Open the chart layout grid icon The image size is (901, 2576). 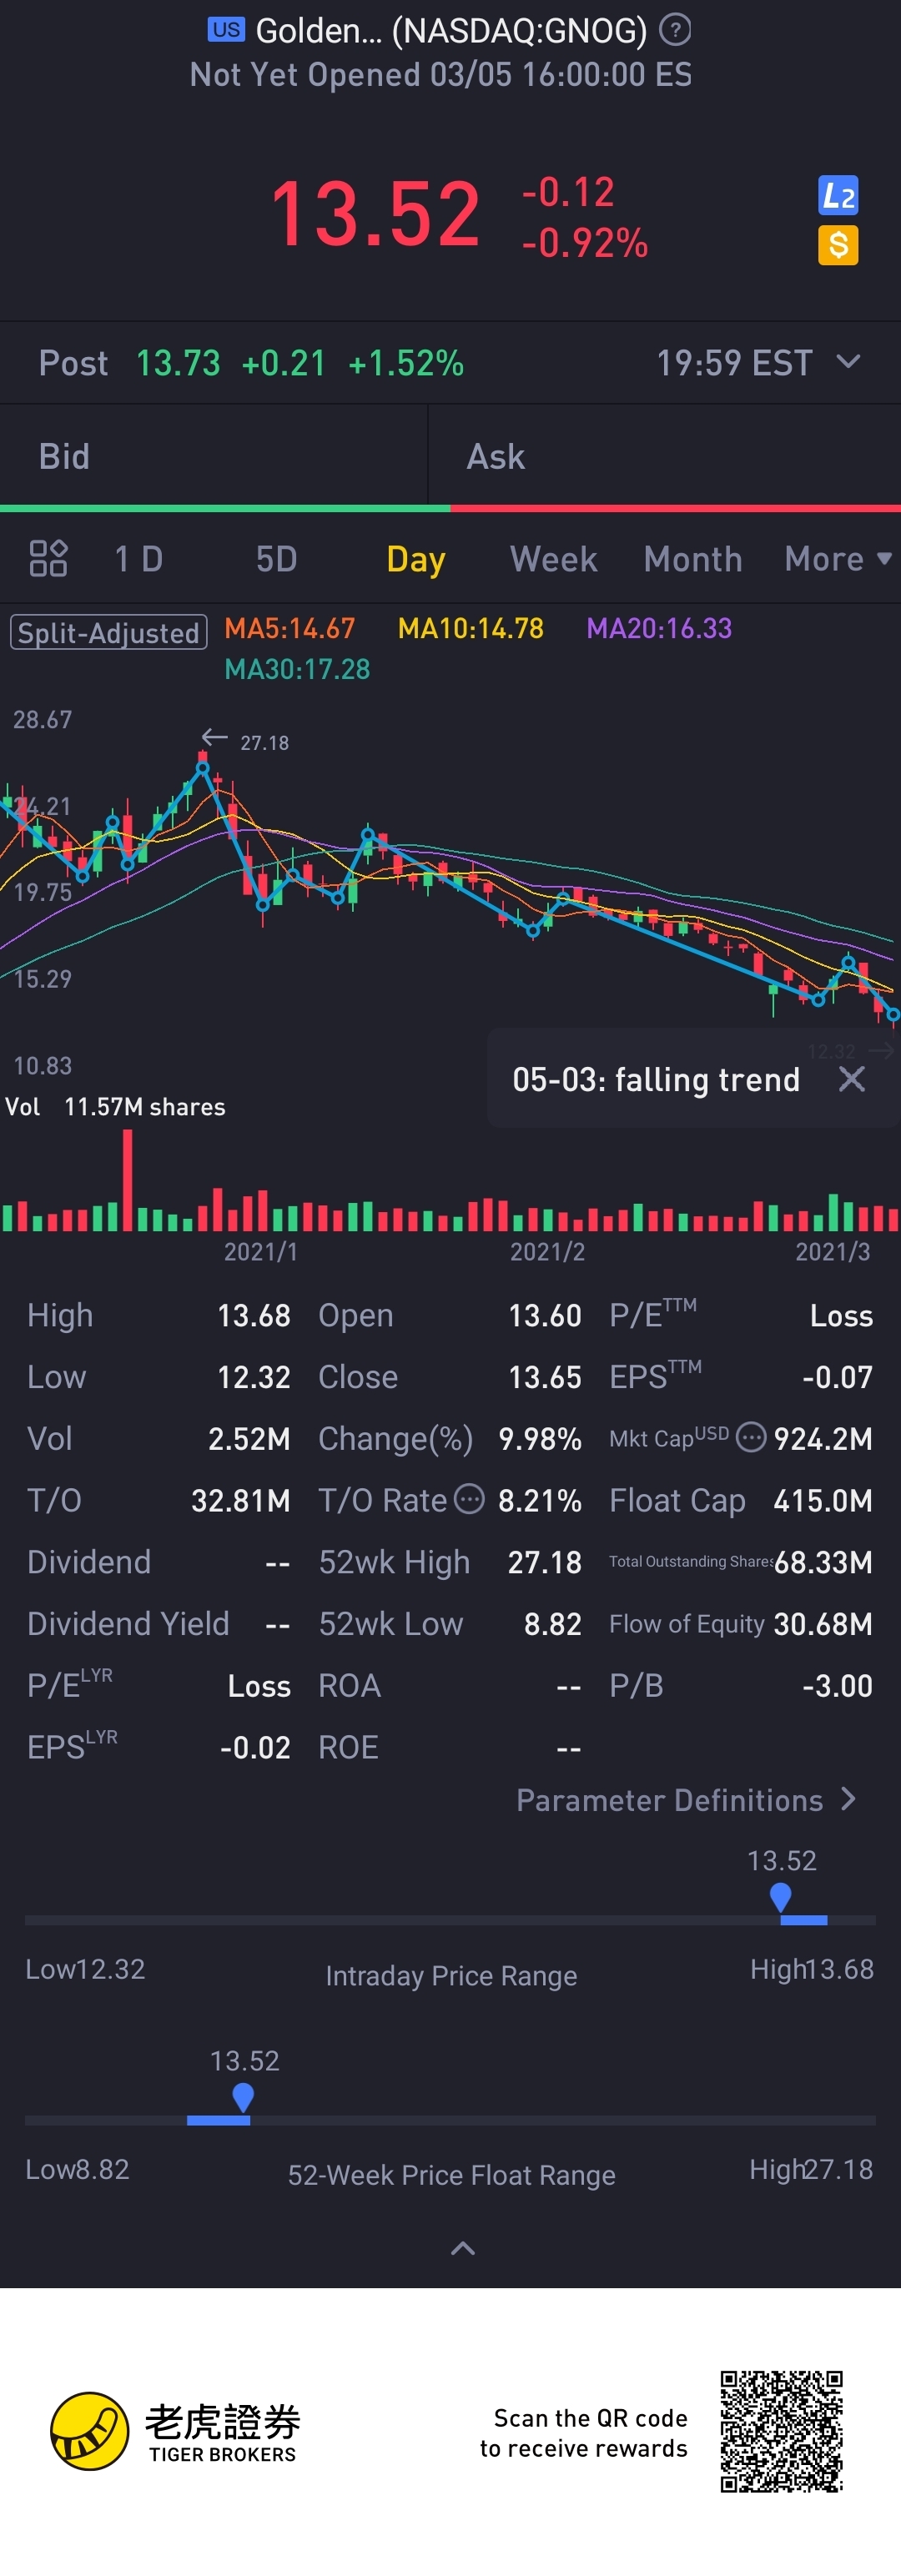point(48,559)
